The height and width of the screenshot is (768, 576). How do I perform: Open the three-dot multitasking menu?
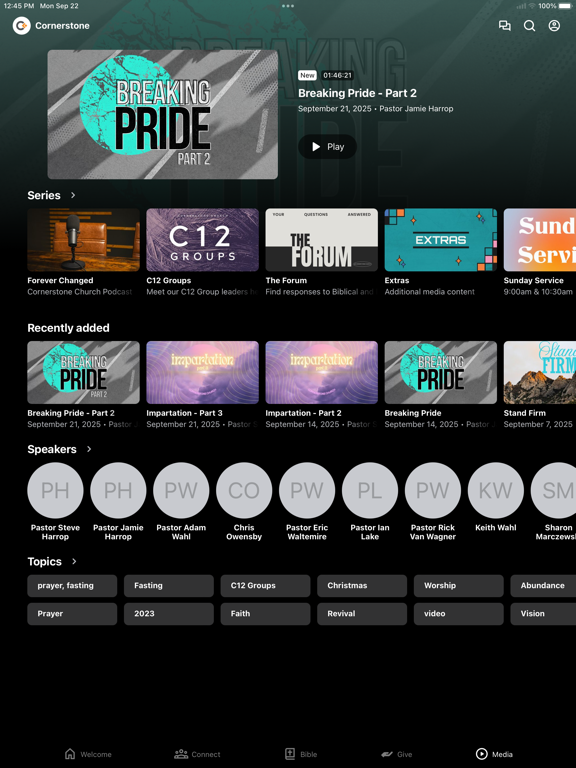pyautogui.click(x=288, y=6)
